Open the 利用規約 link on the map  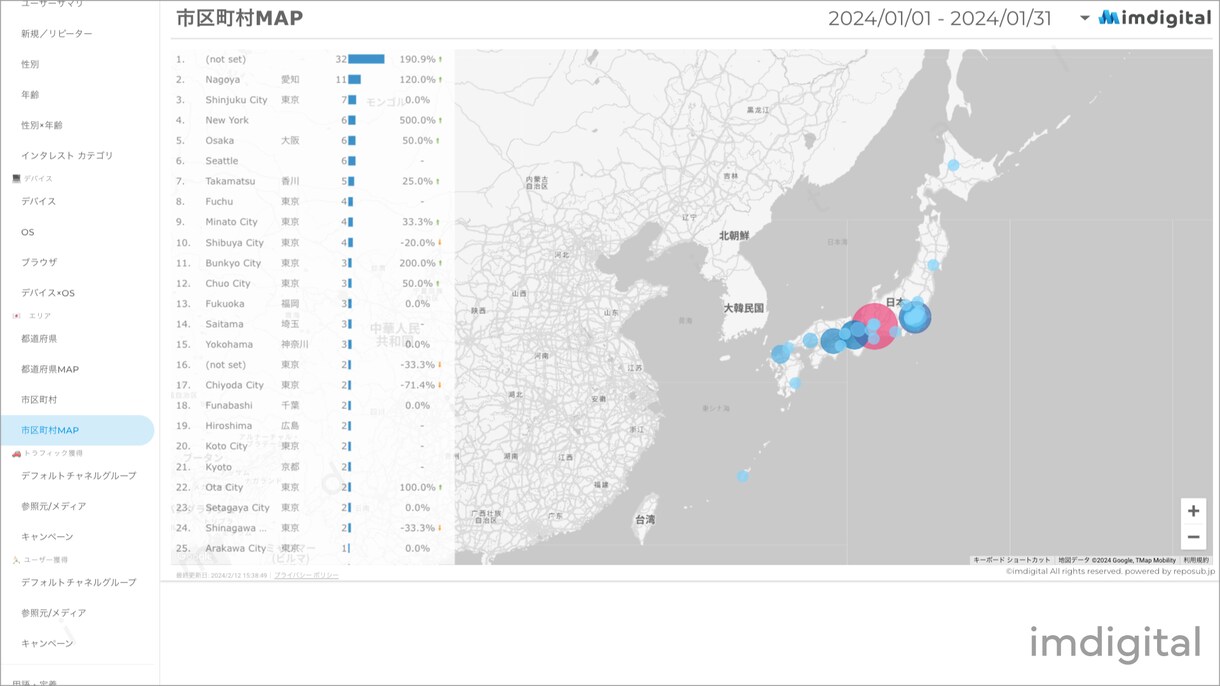coord(1196,560)
